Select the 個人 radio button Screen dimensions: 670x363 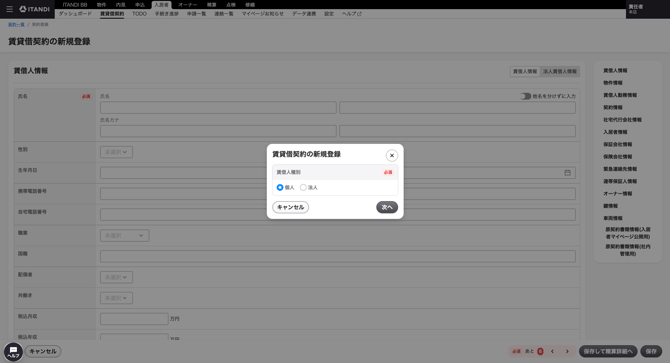tap(280, 187)
